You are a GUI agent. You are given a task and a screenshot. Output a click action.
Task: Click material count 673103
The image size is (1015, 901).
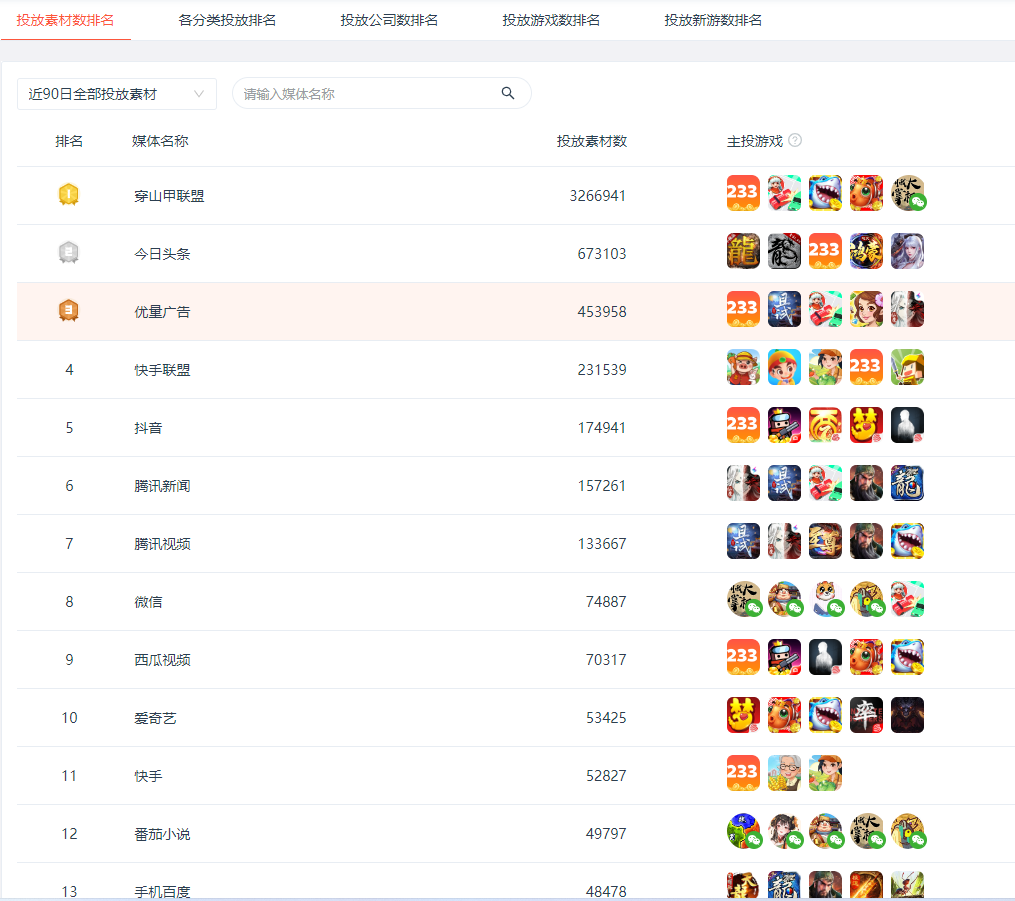point(602,254)
